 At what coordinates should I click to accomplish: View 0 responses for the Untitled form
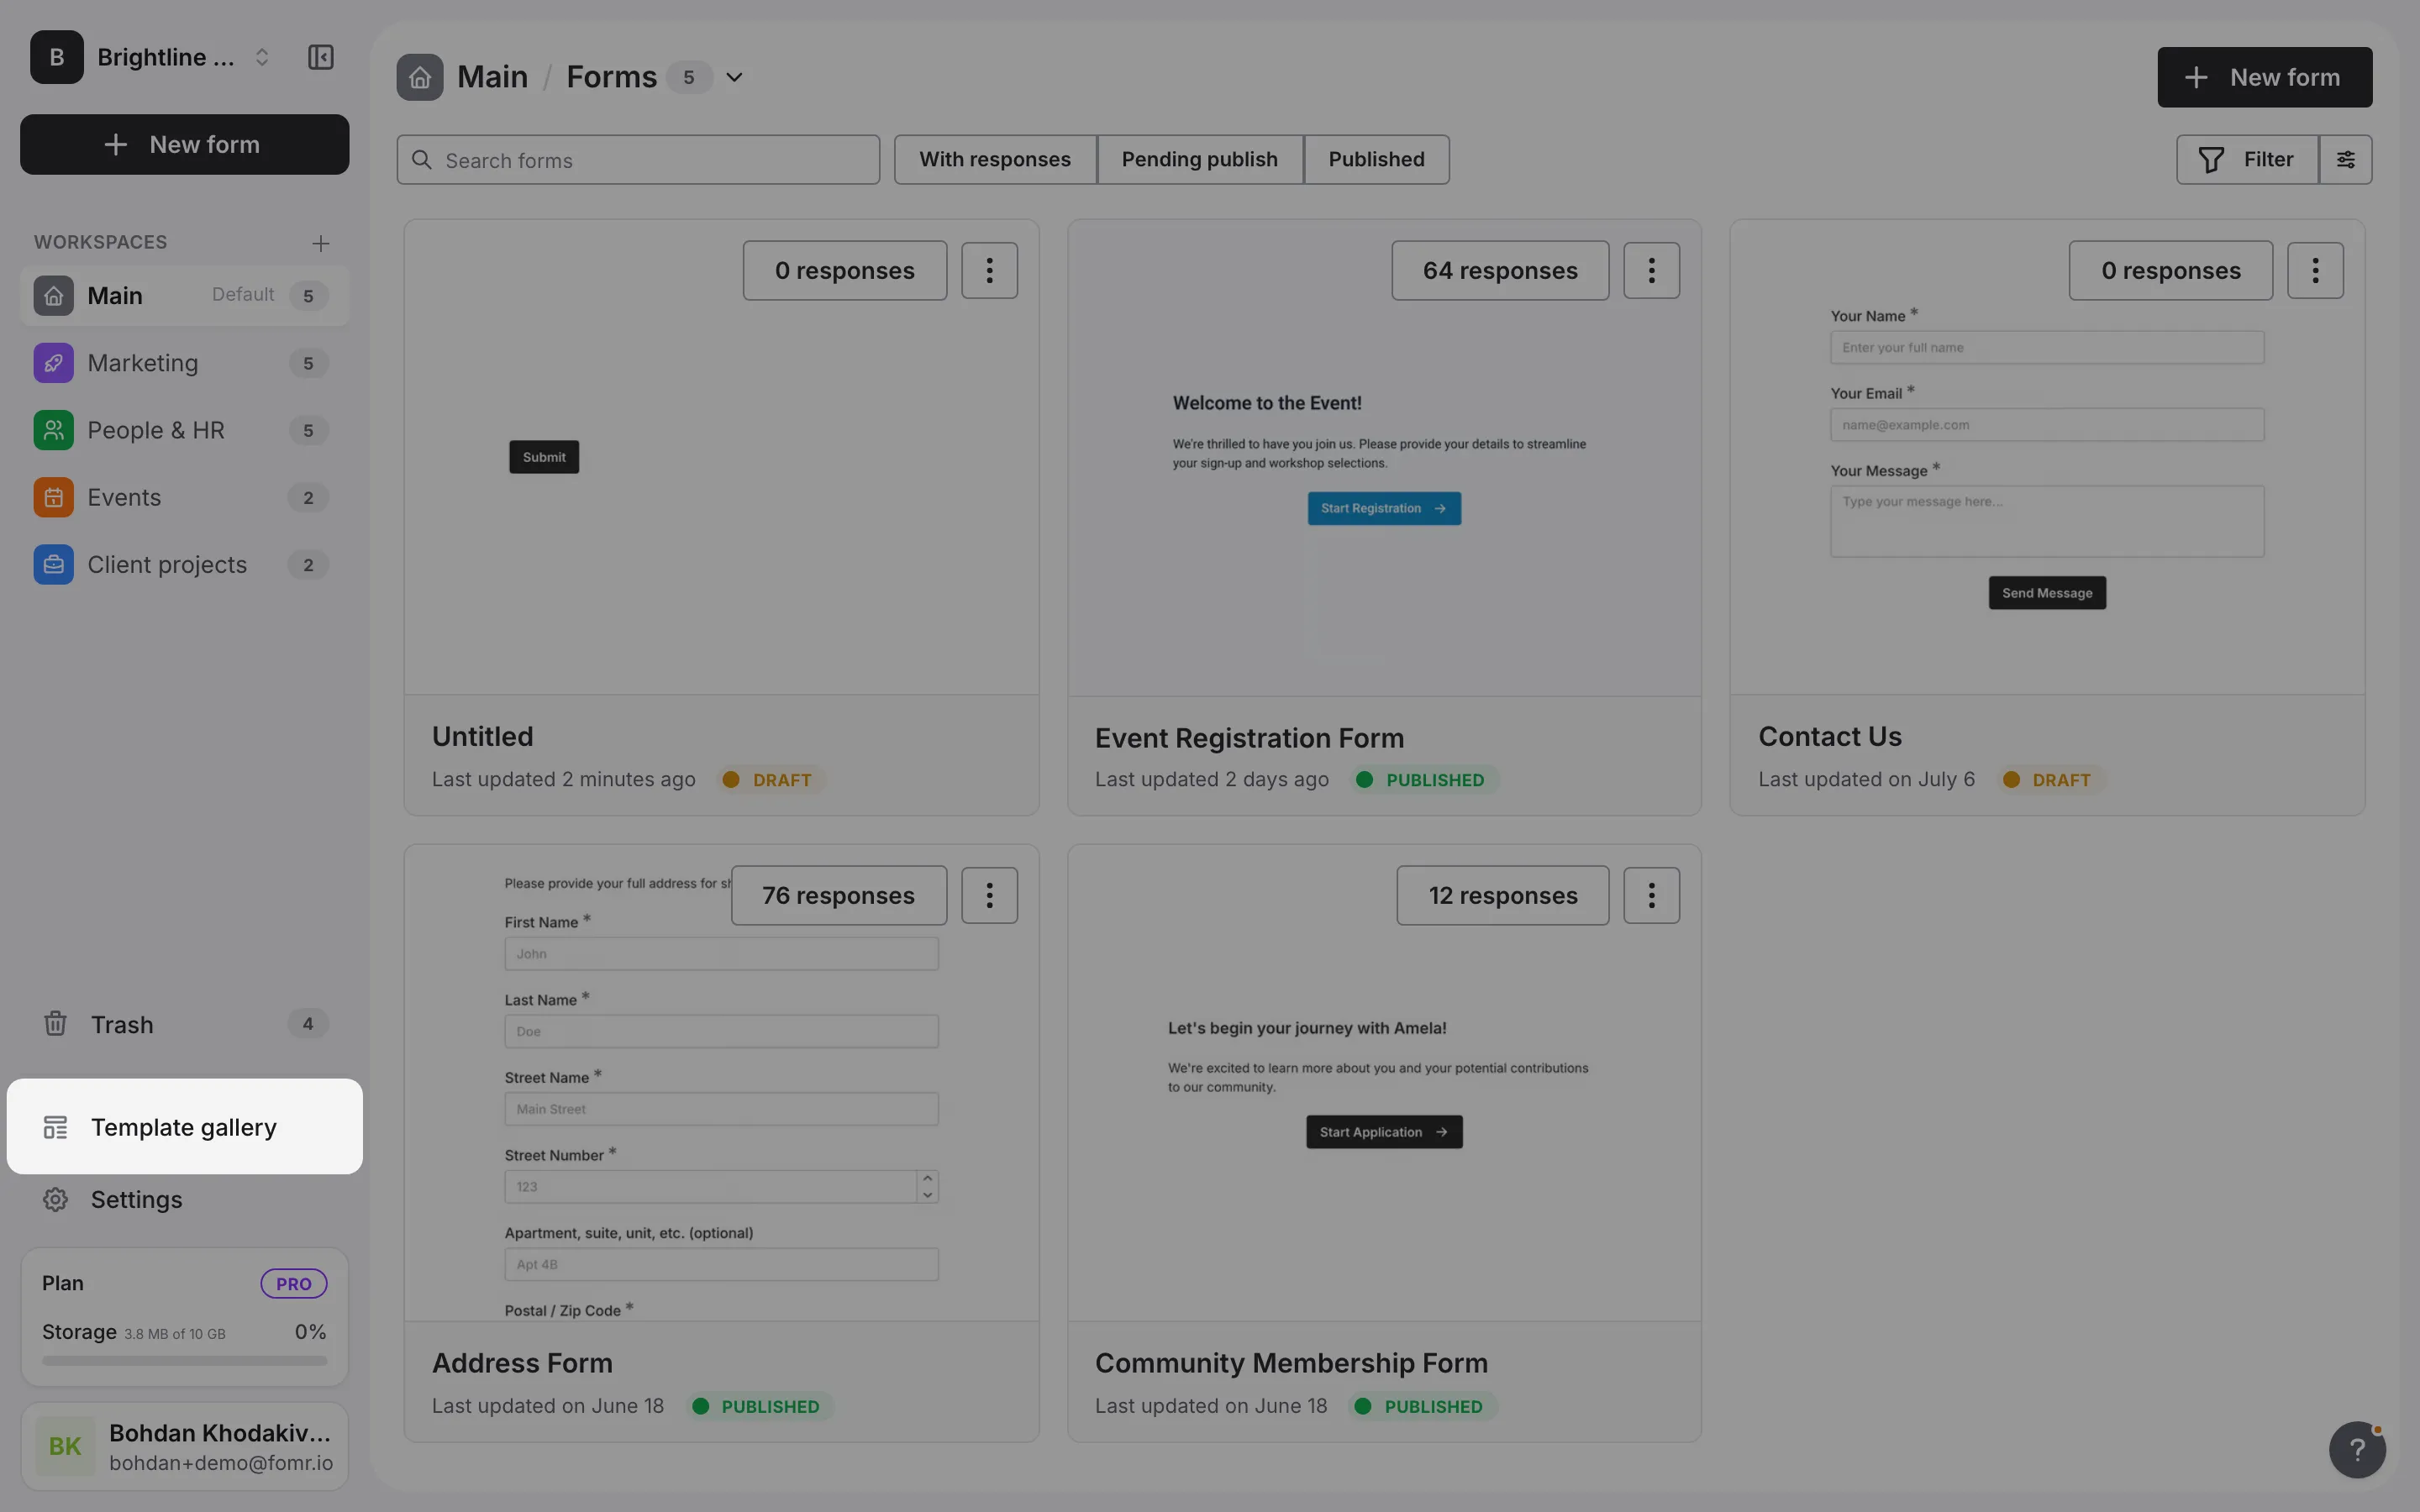tap(845, 270)
